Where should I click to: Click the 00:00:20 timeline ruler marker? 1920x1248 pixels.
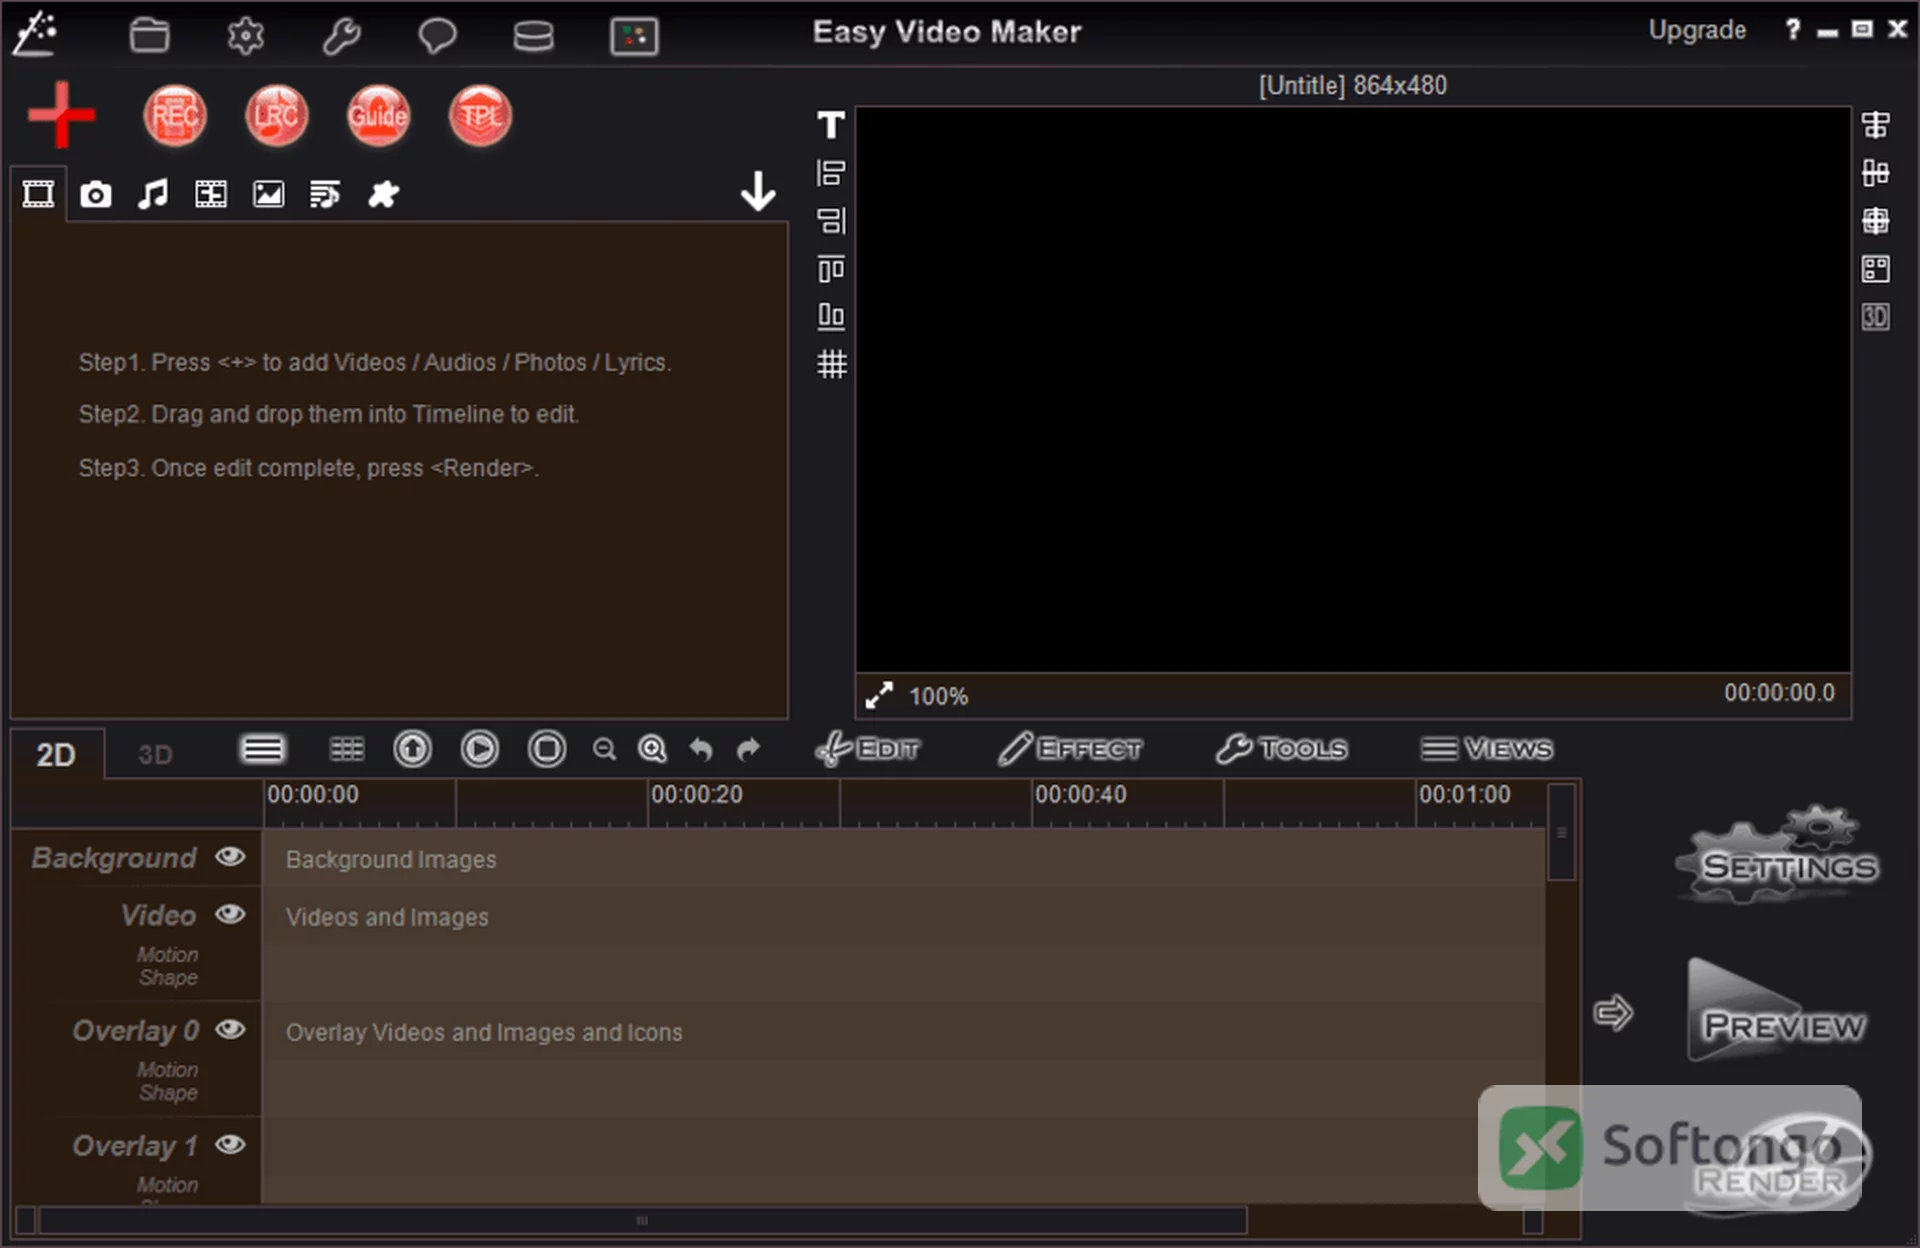pos(697,795)
